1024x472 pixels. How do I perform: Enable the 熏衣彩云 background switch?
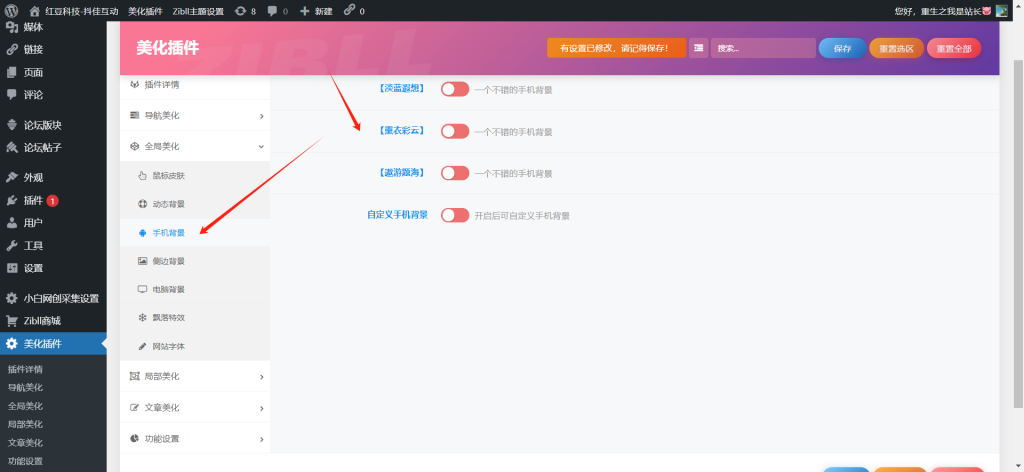(455, 131)
